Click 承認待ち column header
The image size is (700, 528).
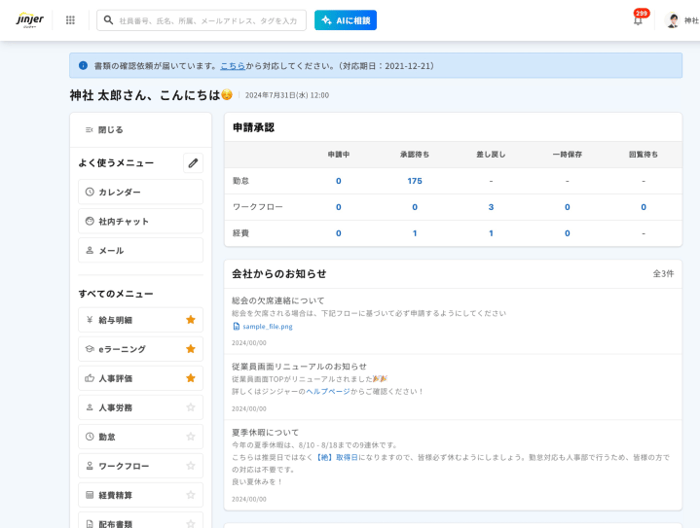[415, 154]
